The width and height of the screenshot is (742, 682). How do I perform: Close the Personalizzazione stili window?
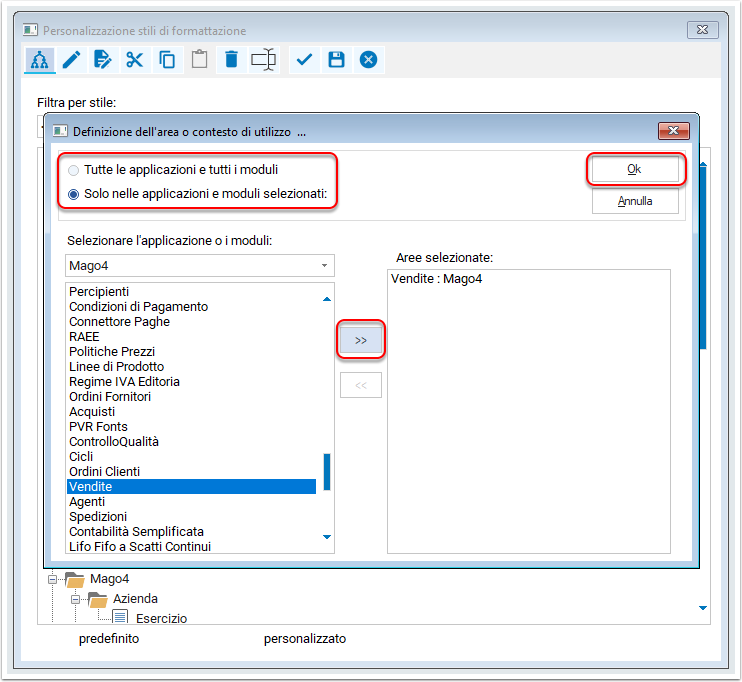coord(703,30)
